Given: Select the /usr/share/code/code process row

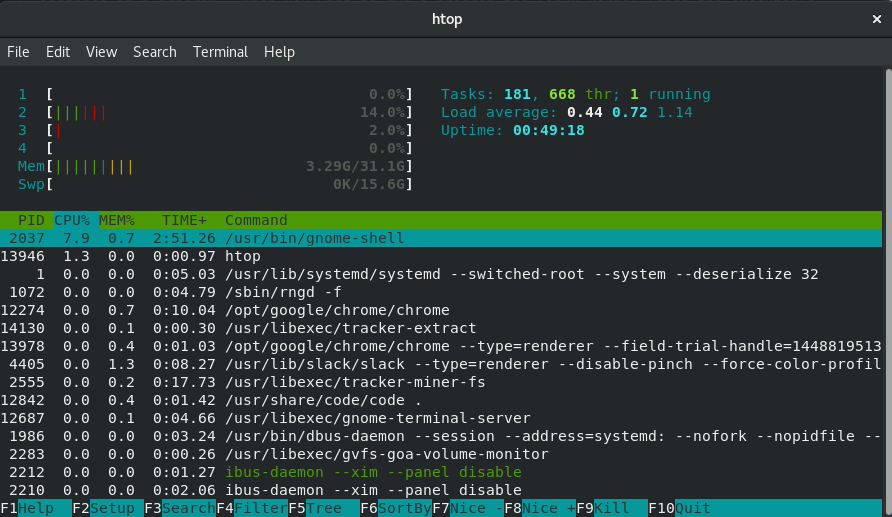Looking at the screenshot, I should point(441,400).
